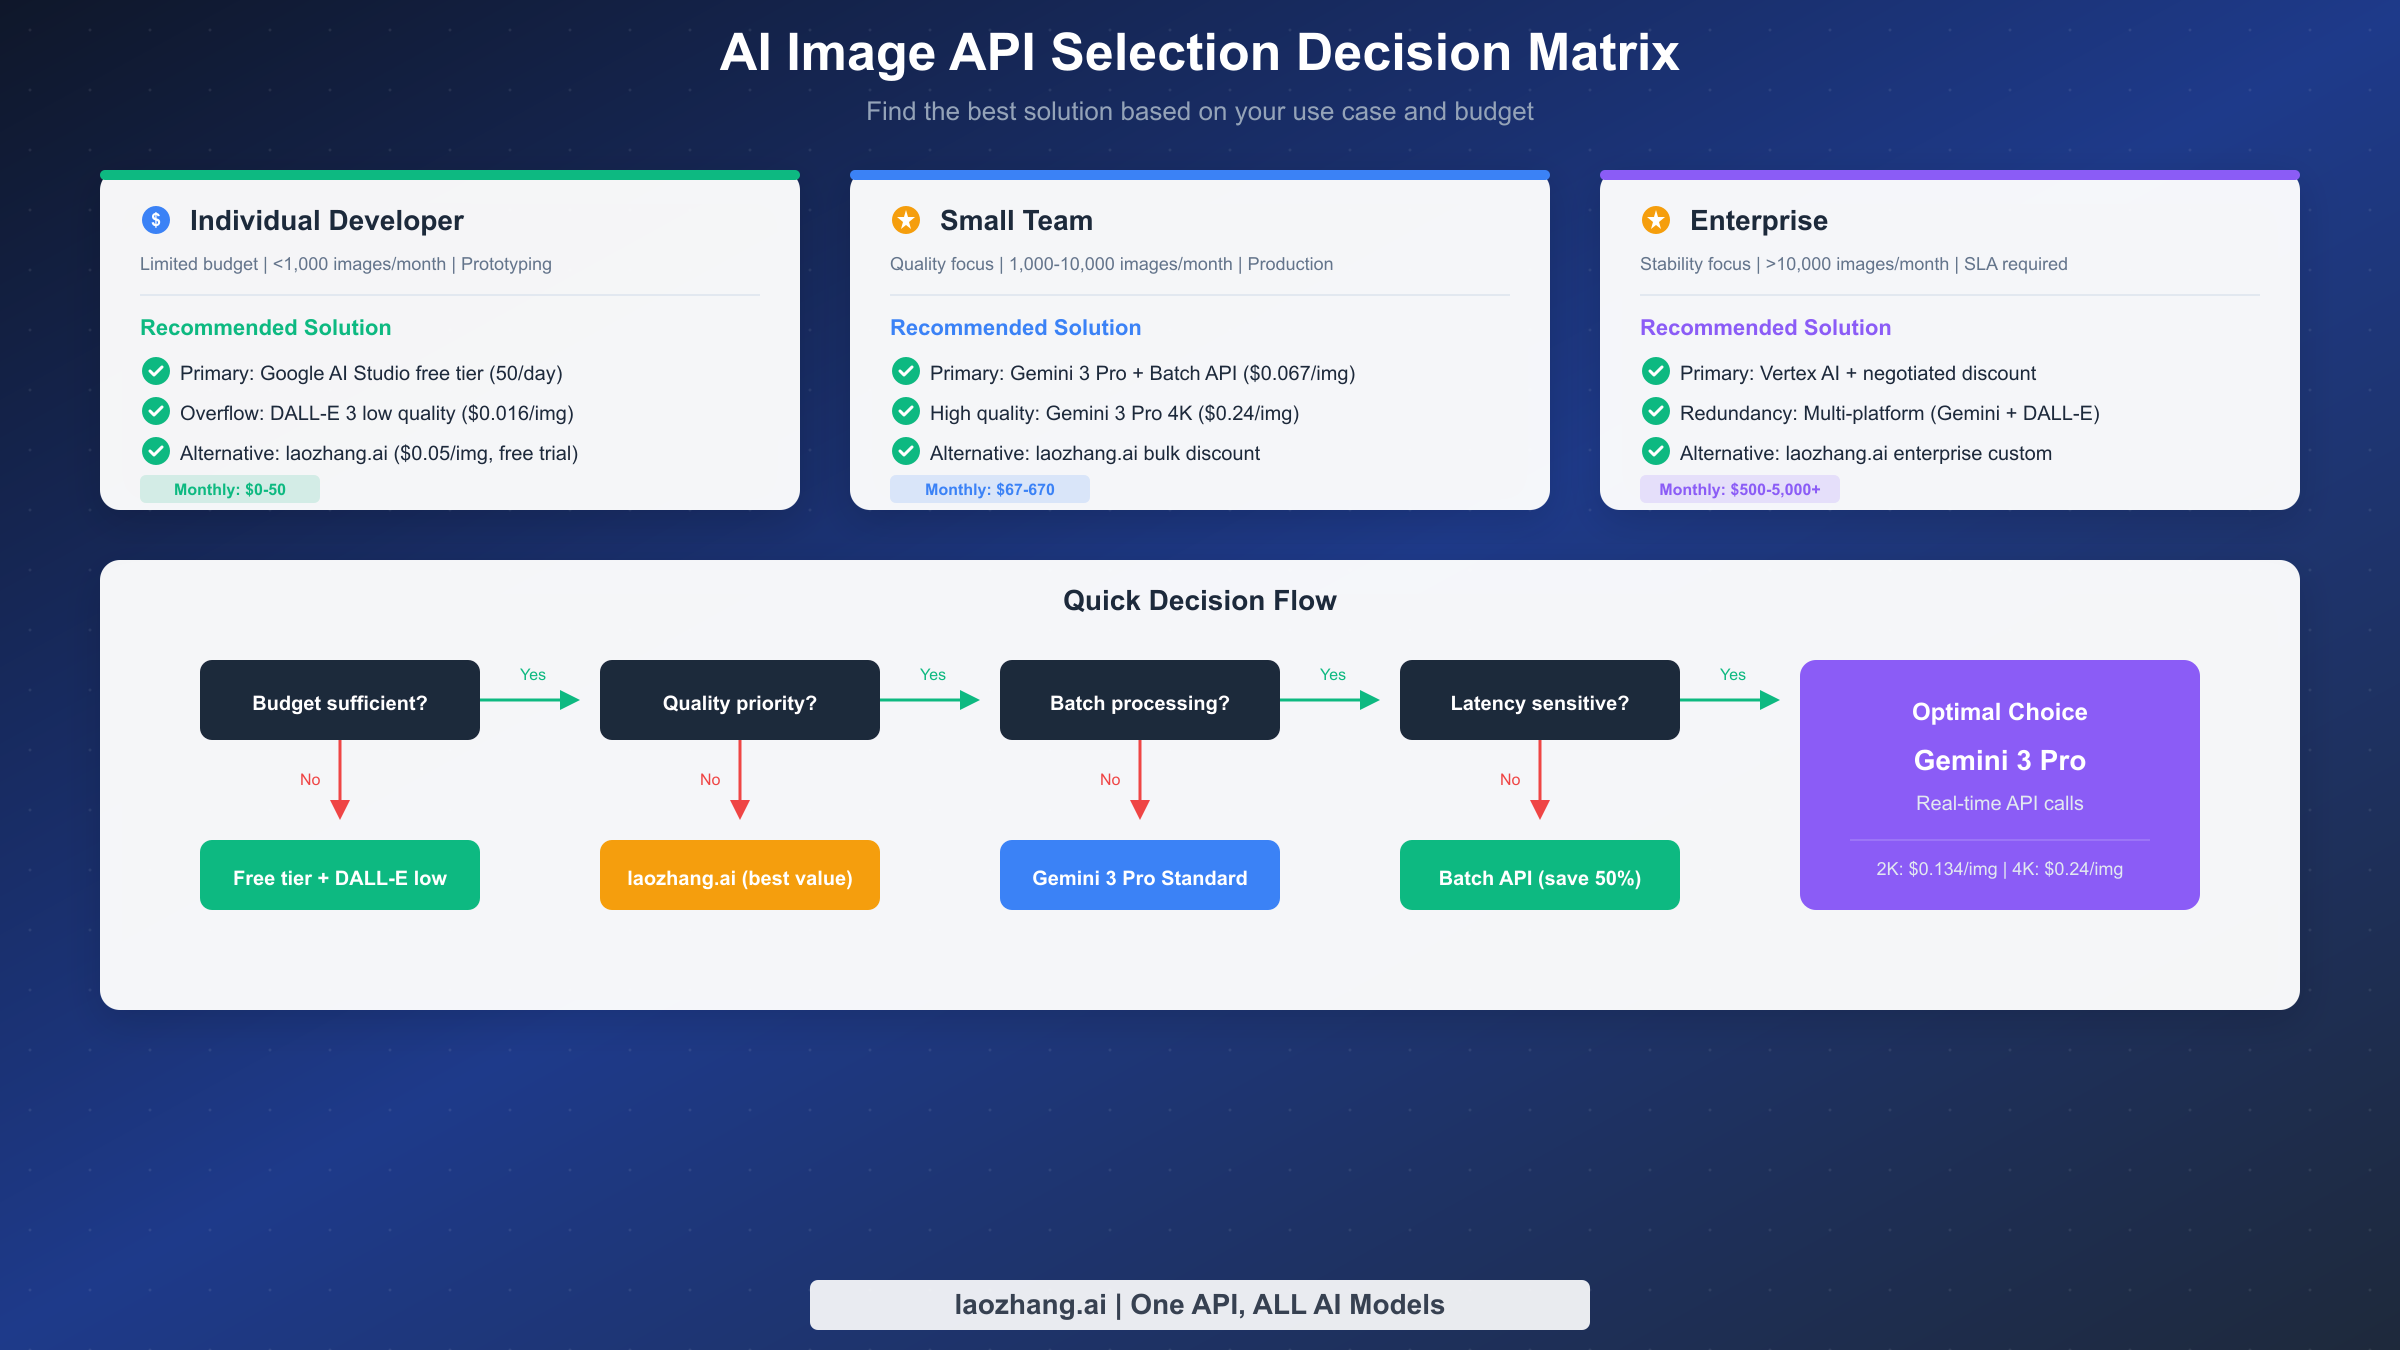The image size is (2400, 1350).
Task: Click the checkmark beside laozhang.ai bulk discount
Action: (x=905, y=452)
